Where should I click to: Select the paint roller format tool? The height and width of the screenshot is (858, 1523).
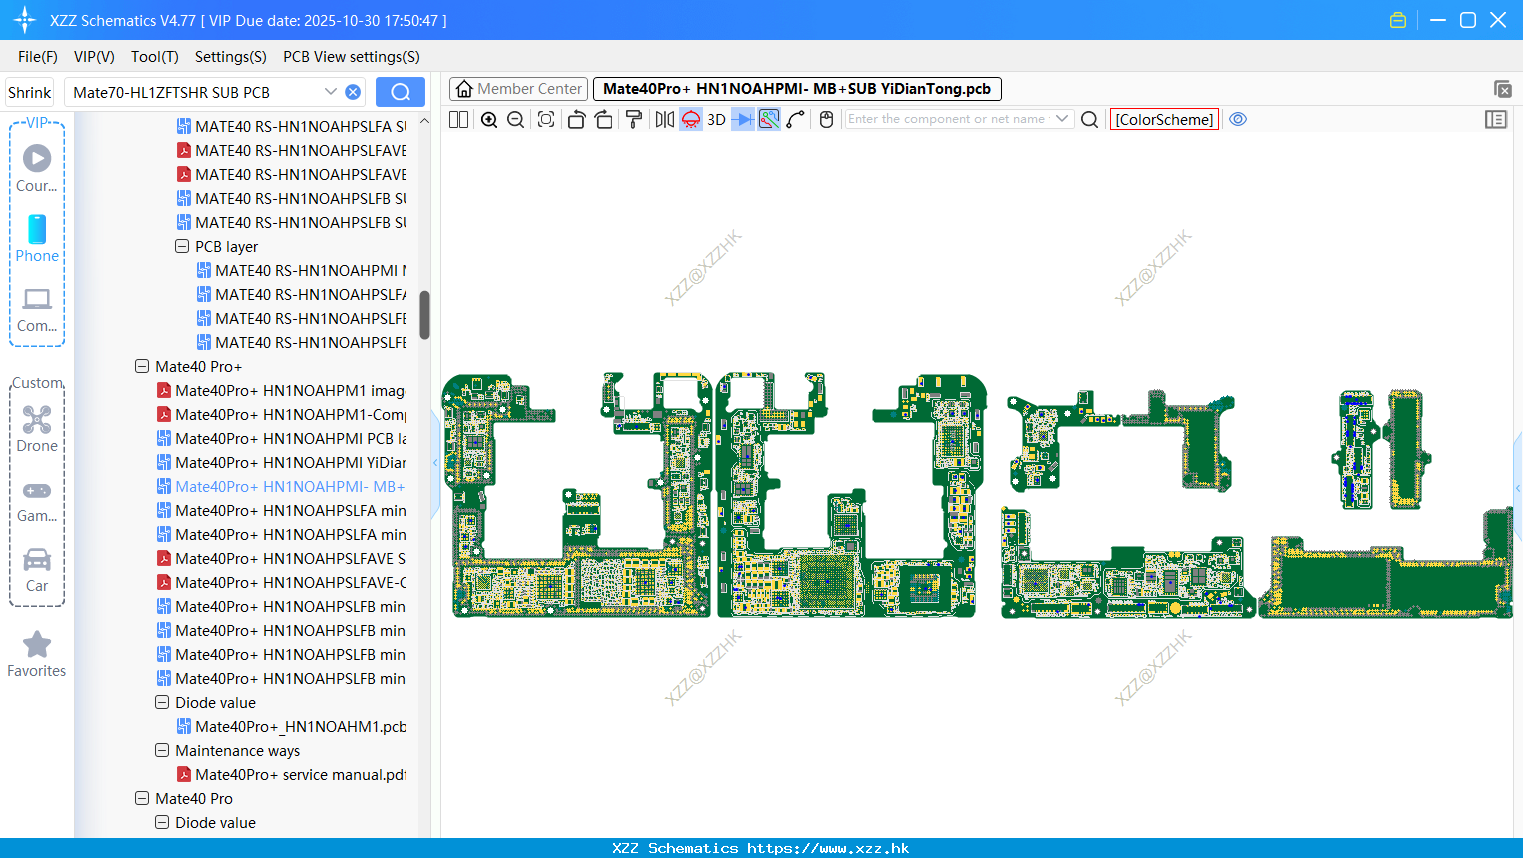point(634,120)
